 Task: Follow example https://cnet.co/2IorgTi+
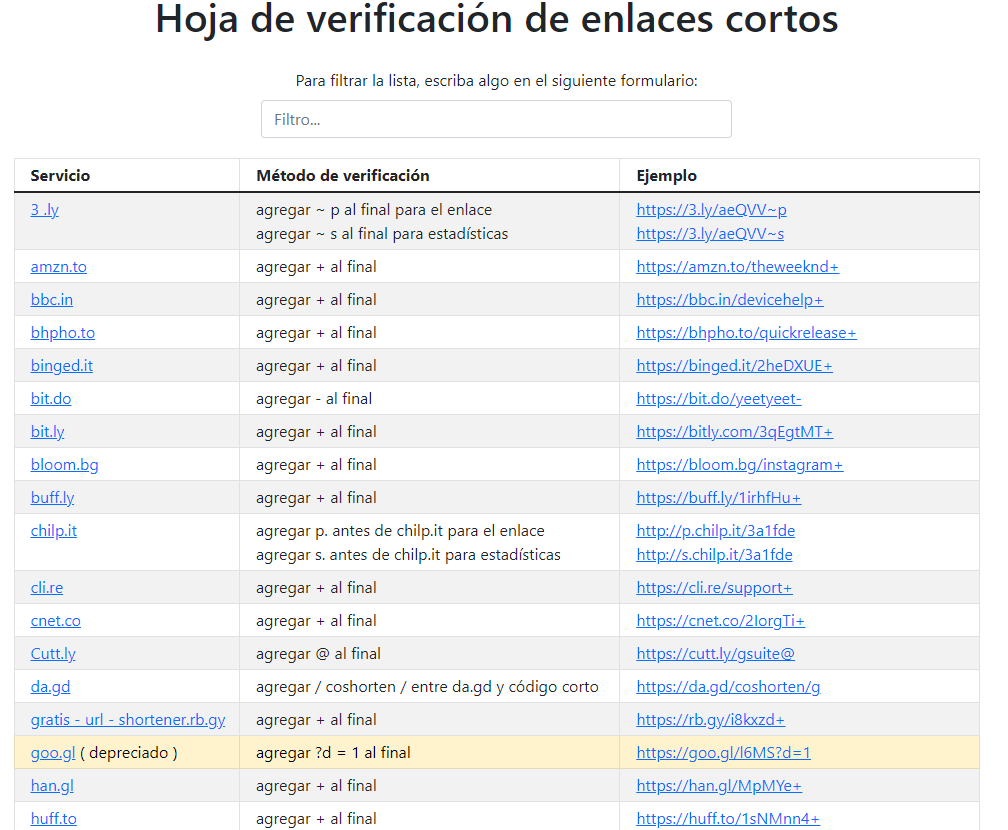click(x=721, y=620)
